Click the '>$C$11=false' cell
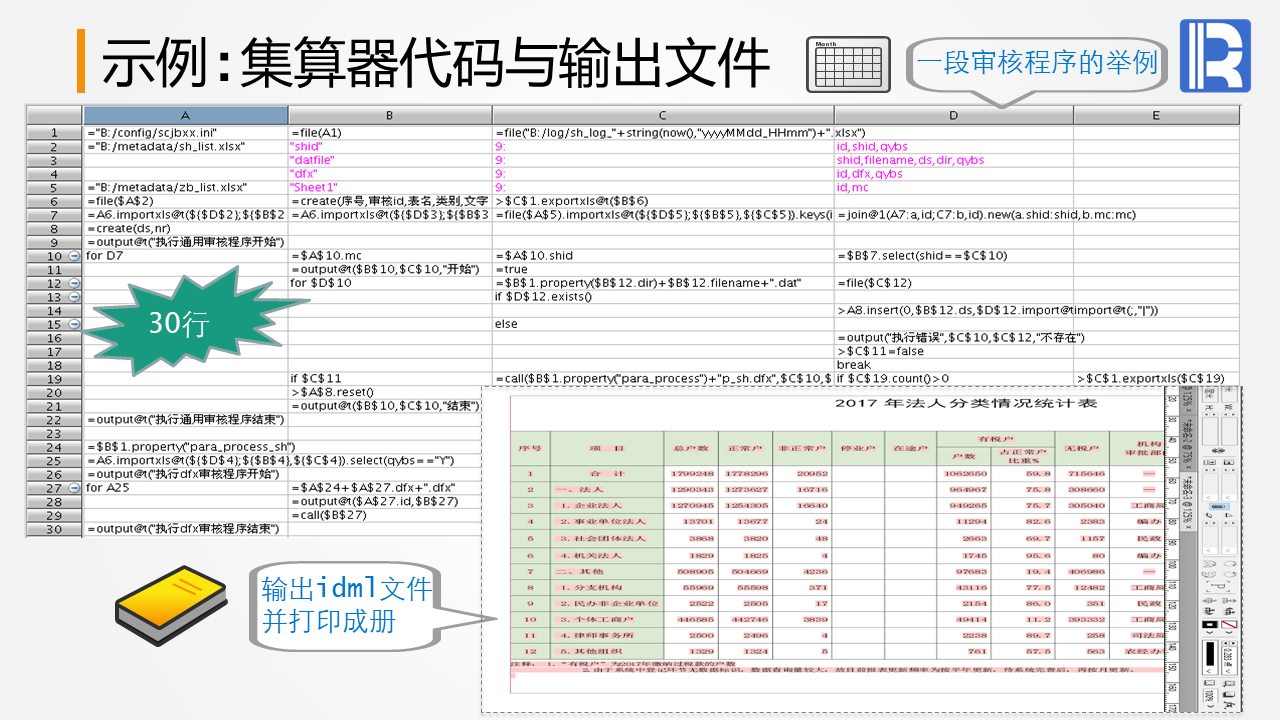The width and height of the screenshot is (1280, 720). pos(954,351)
